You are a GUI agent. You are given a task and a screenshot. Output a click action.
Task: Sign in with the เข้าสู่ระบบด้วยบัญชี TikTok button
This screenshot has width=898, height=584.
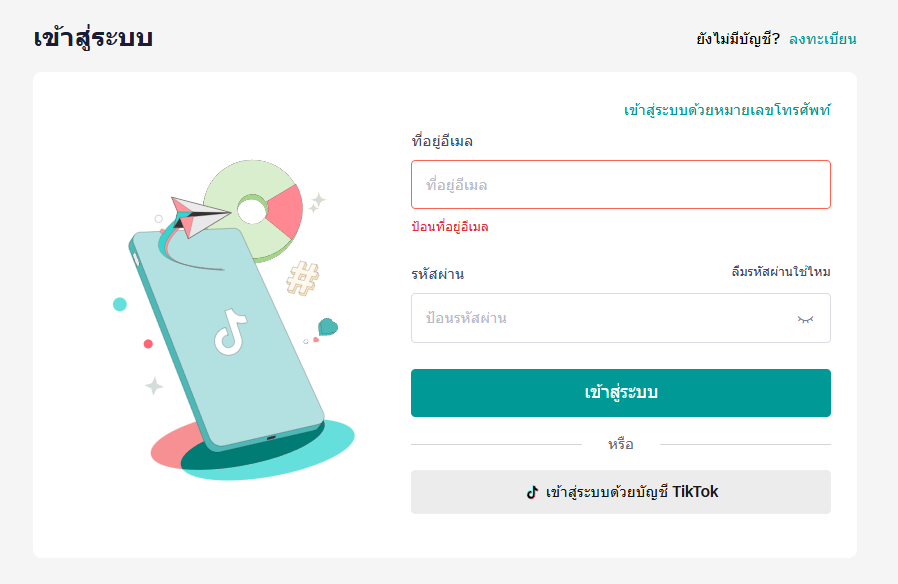coord(620,492)
